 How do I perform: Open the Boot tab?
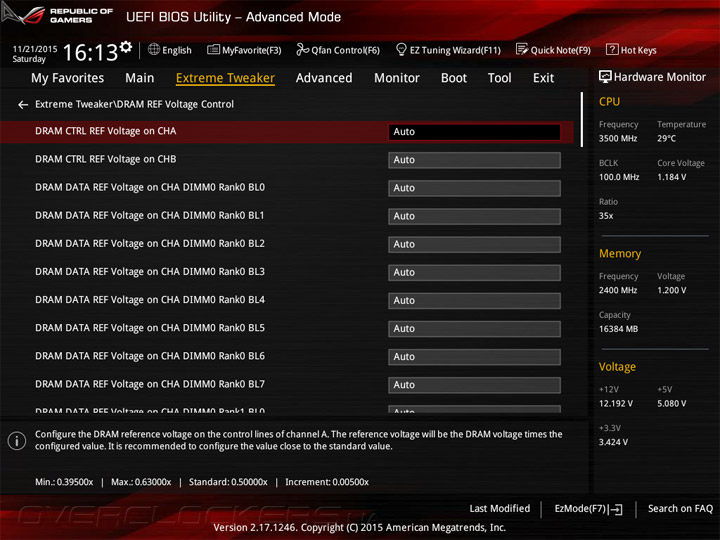pos(454,78)
